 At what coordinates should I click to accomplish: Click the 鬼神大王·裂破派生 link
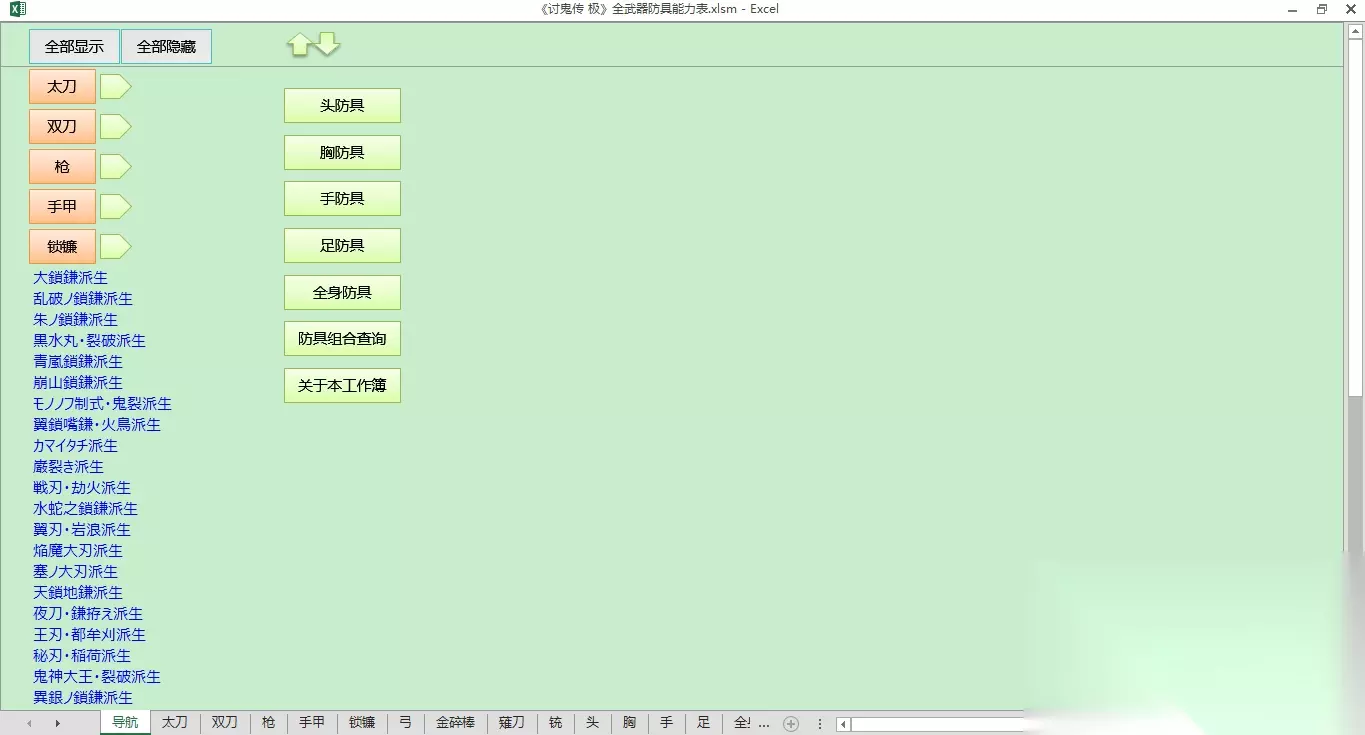[x=97, y=677]
